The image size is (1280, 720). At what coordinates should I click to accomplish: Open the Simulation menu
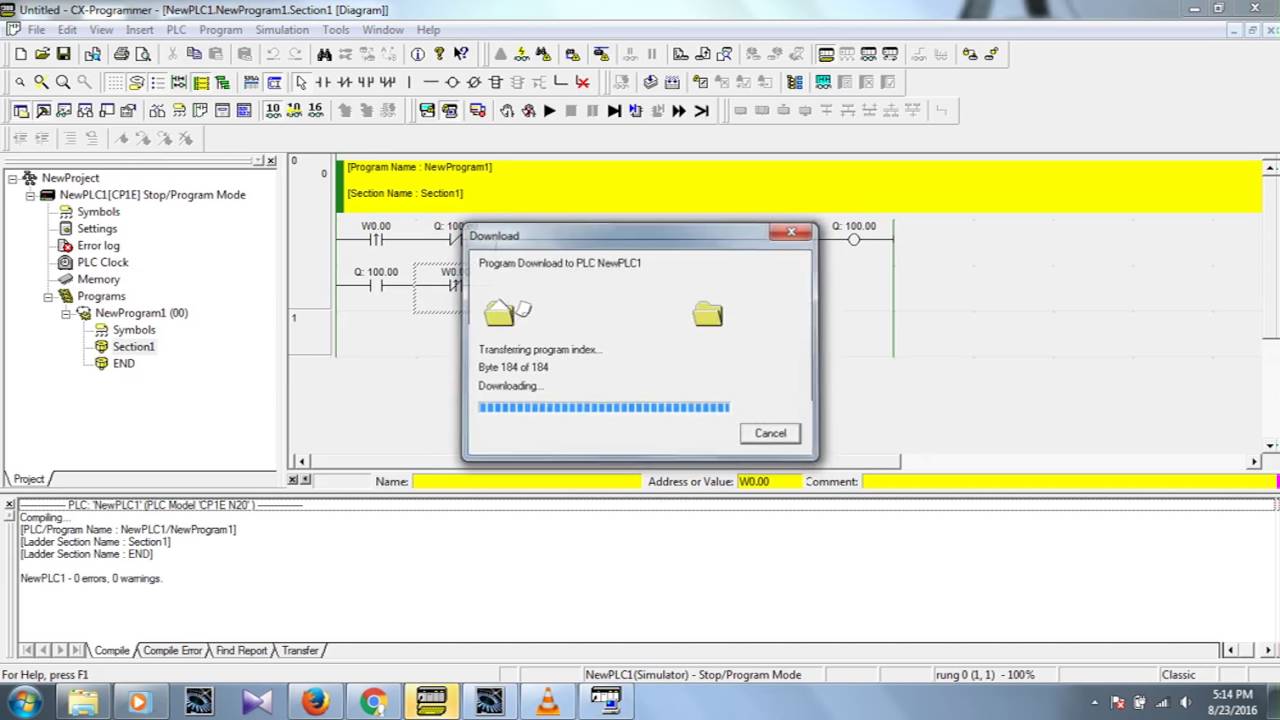point(281,30)
